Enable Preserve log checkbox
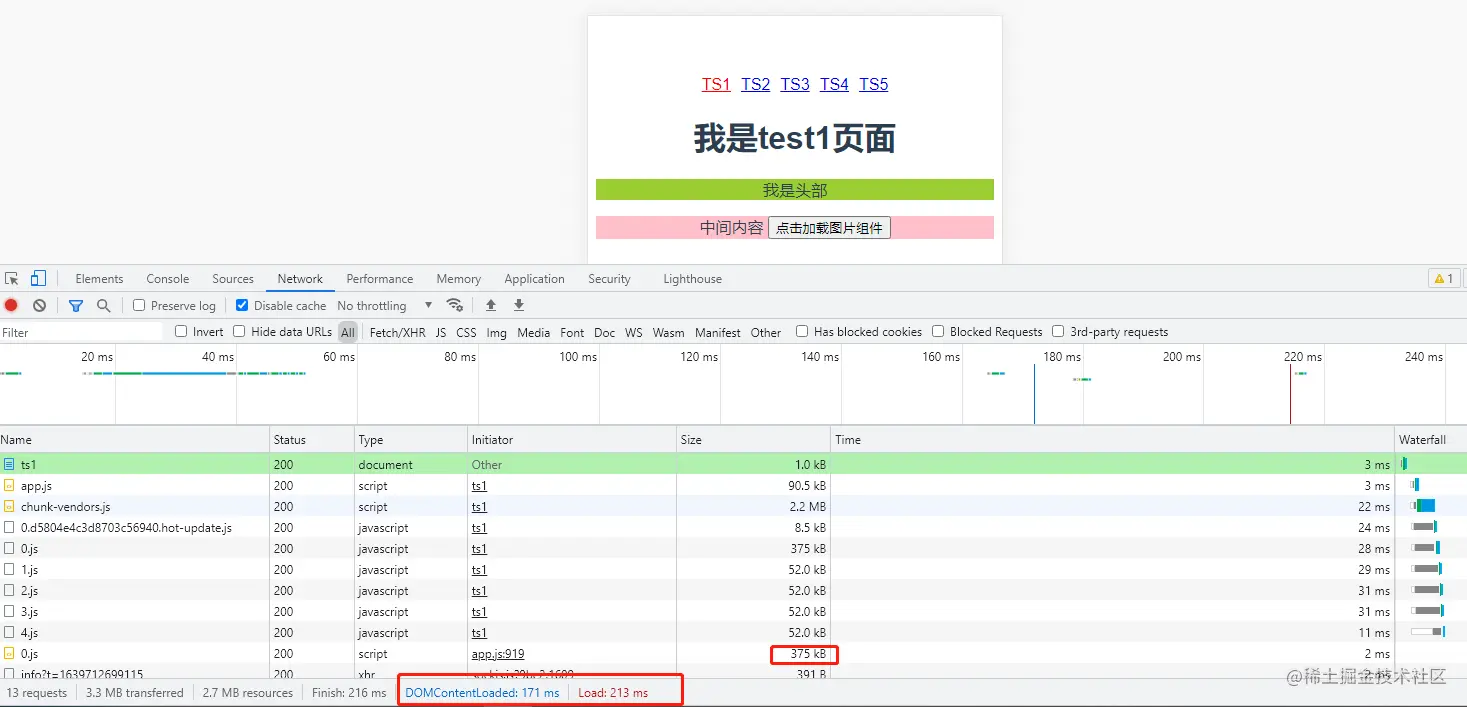This screenshot has height=707, width=1467. pos(139,305)
